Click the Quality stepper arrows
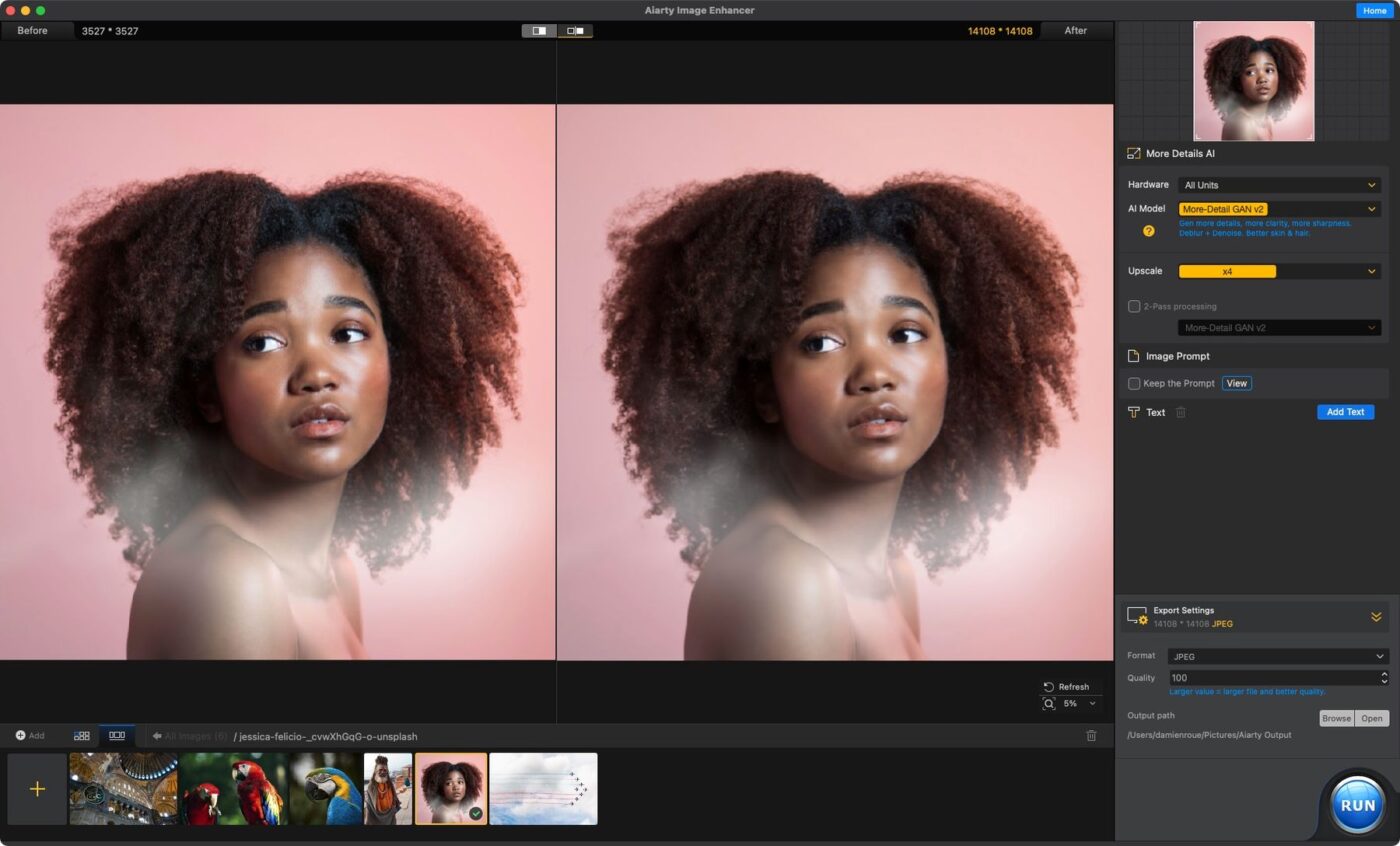1400x846 pixels. pyautogui.click(x=1384, y=678)
